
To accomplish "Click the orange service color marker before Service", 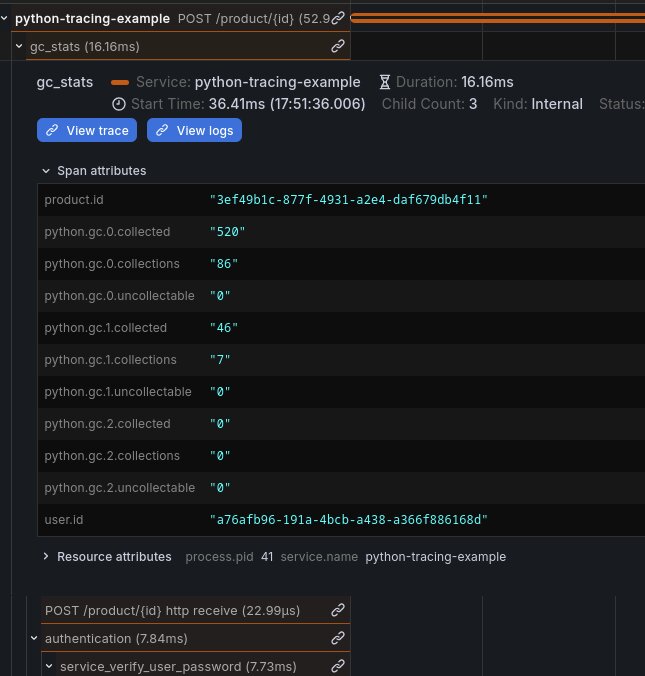I will click(120, 82).
